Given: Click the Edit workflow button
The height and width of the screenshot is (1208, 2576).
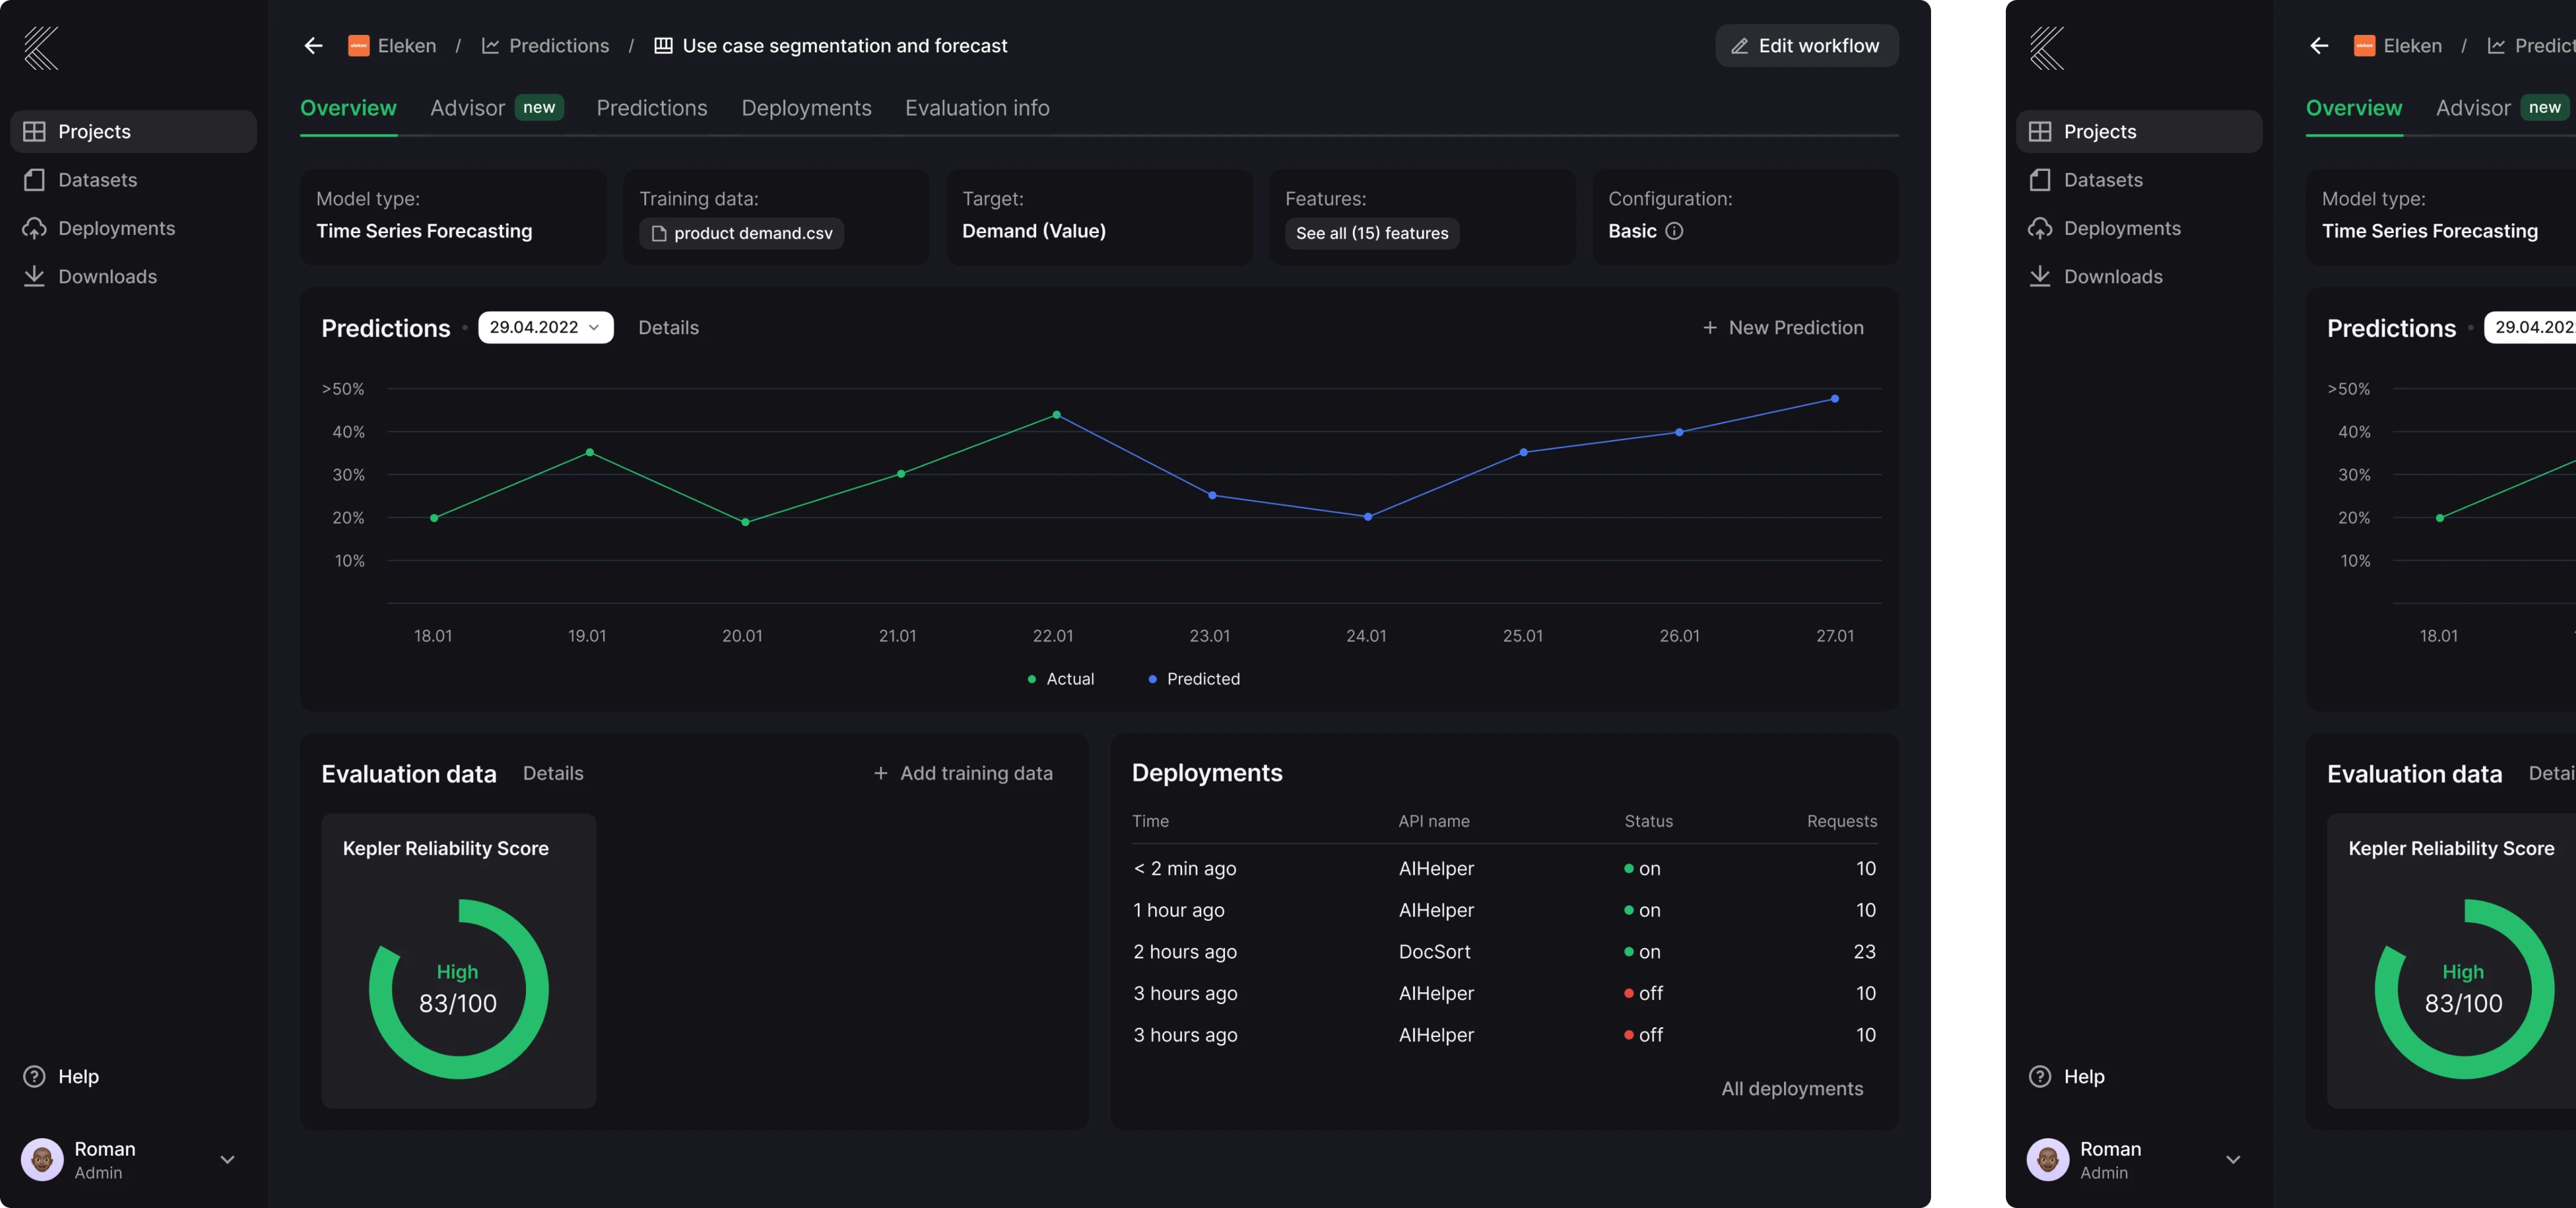Looking at the screenshot, I should click(1806, 46).
